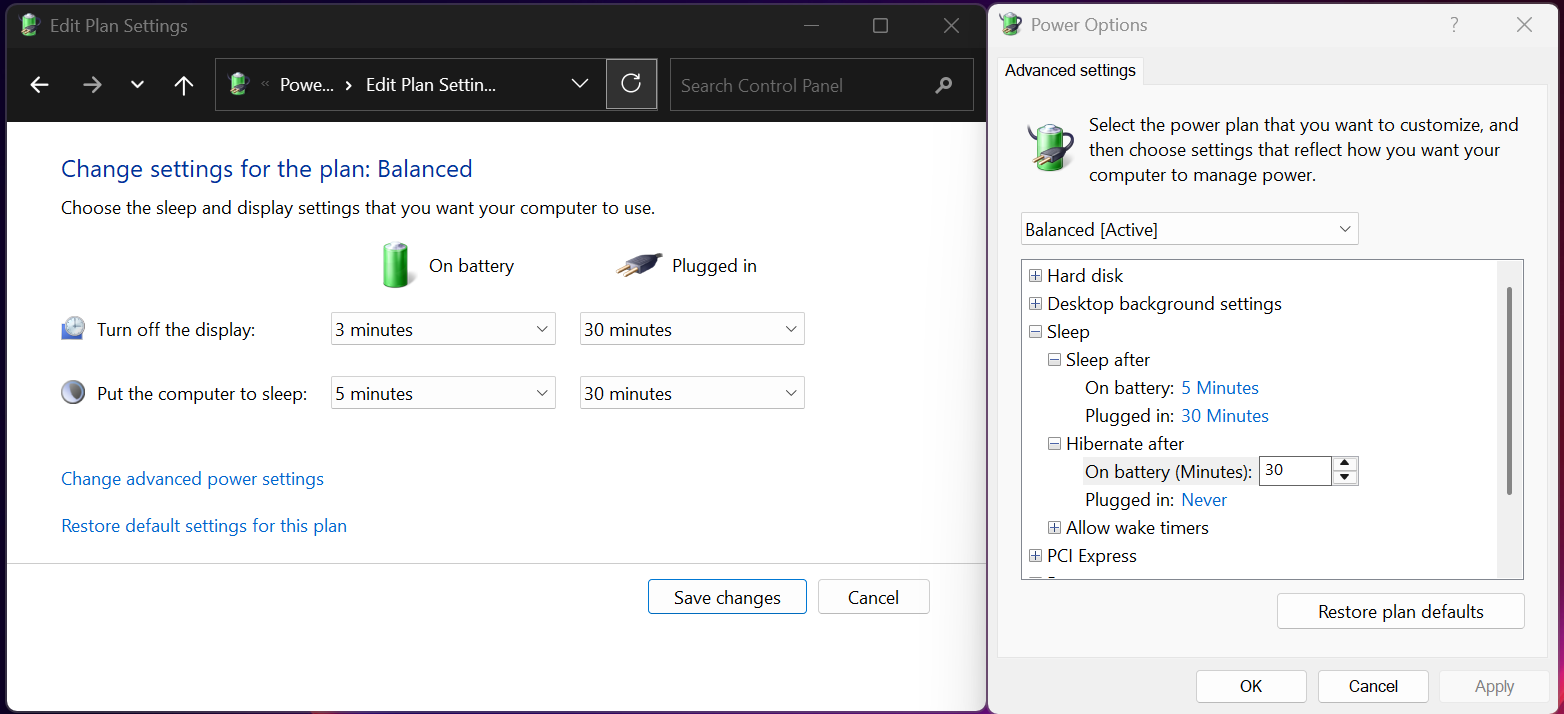Click the help question mark in Power Options

click(1454, 25)
